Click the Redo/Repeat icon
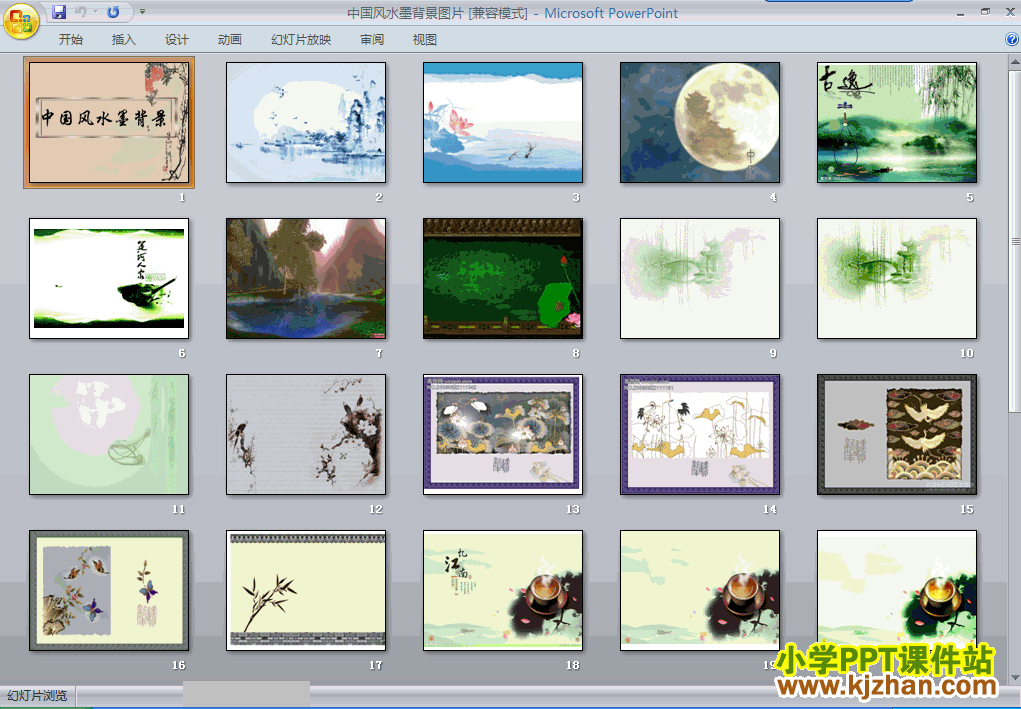Viewport: 1021px width, 709px height. point(113,12)
